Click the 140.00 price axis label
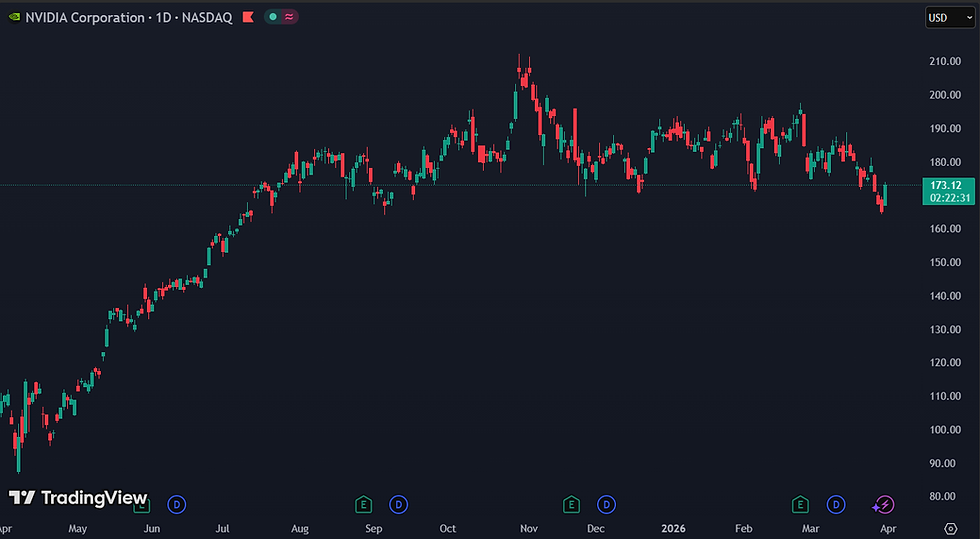This screenshot has width=980, height=539. (x=946, y=296)
